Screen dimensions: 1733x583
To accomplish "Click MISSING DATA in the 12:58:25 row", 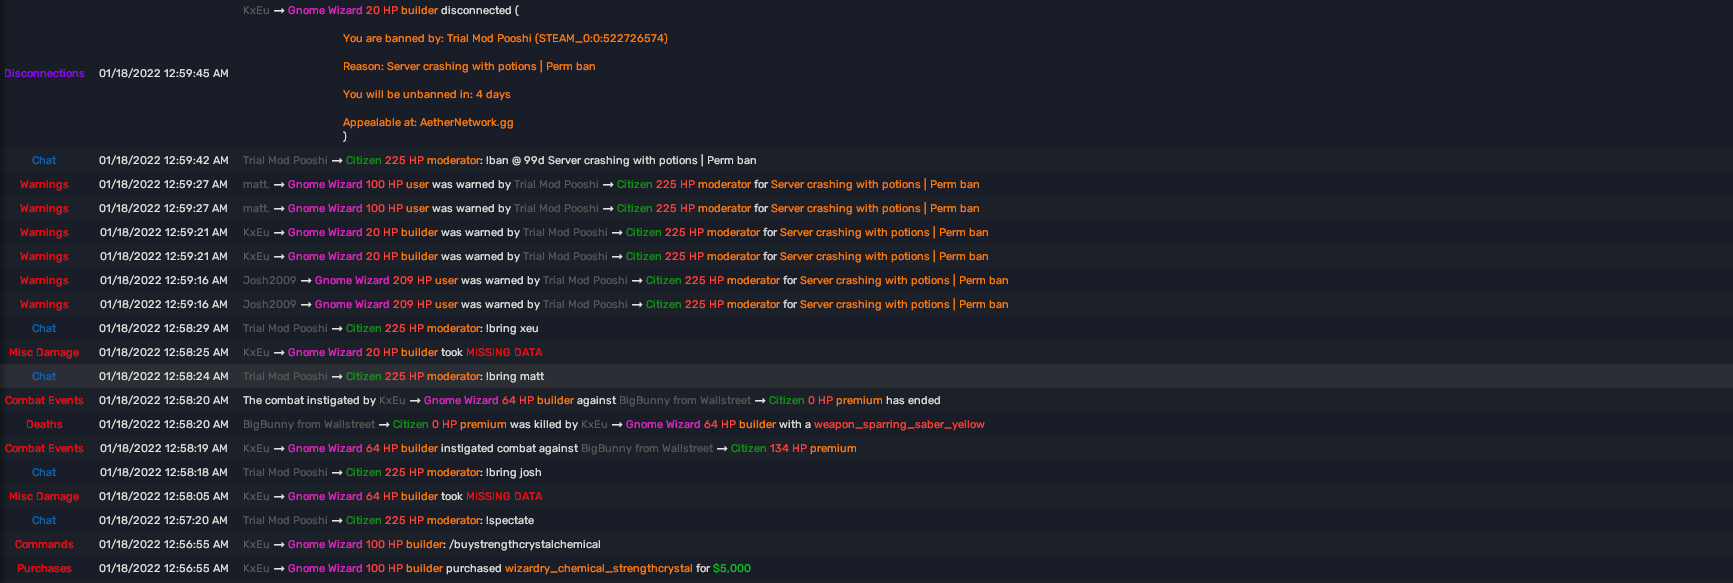I will pos(504,353).
